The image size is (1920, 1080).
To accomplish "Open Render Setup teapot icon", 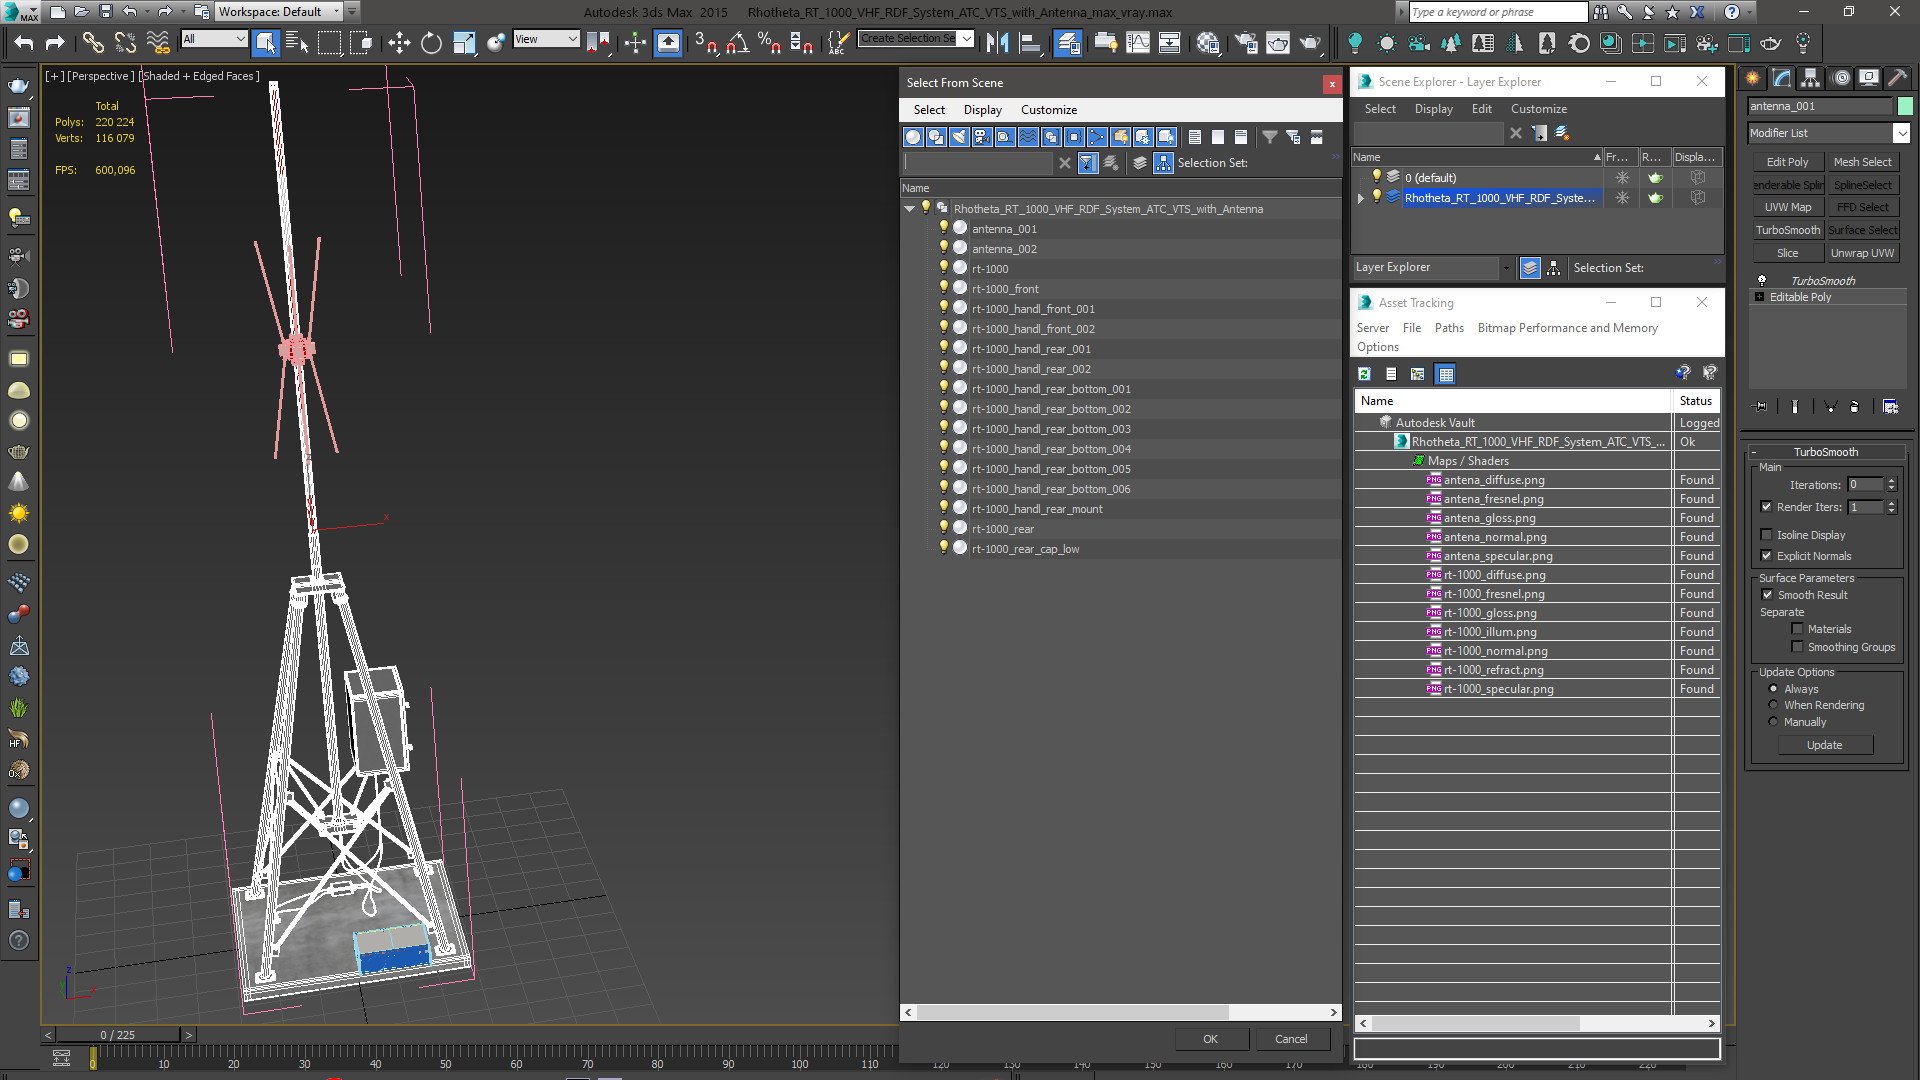I will 1246,42.
